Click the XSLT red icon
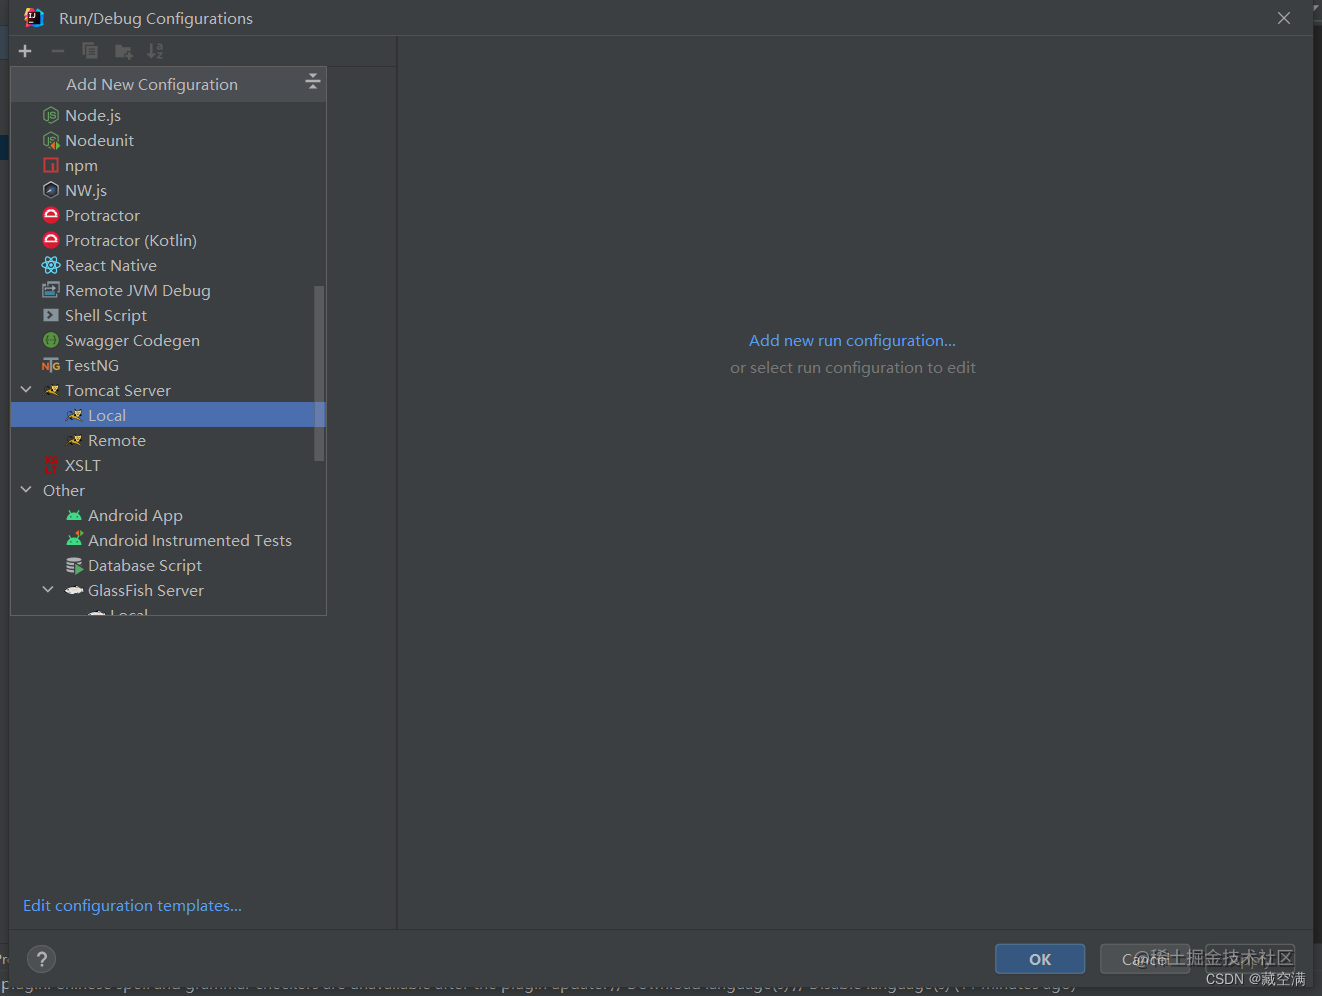The width and height of the screenshot is (1322, 996). [x=51, y=465]
